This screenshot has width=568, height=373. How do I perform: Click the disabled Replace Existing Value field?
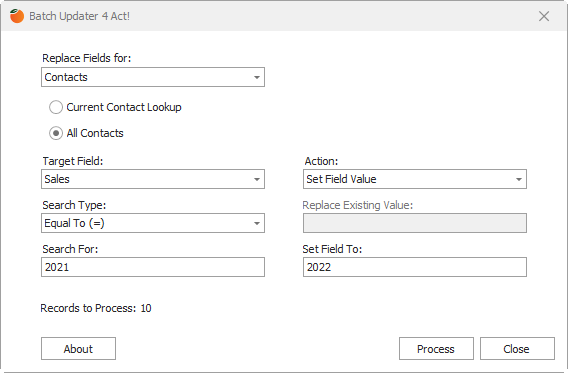[415, 223]
